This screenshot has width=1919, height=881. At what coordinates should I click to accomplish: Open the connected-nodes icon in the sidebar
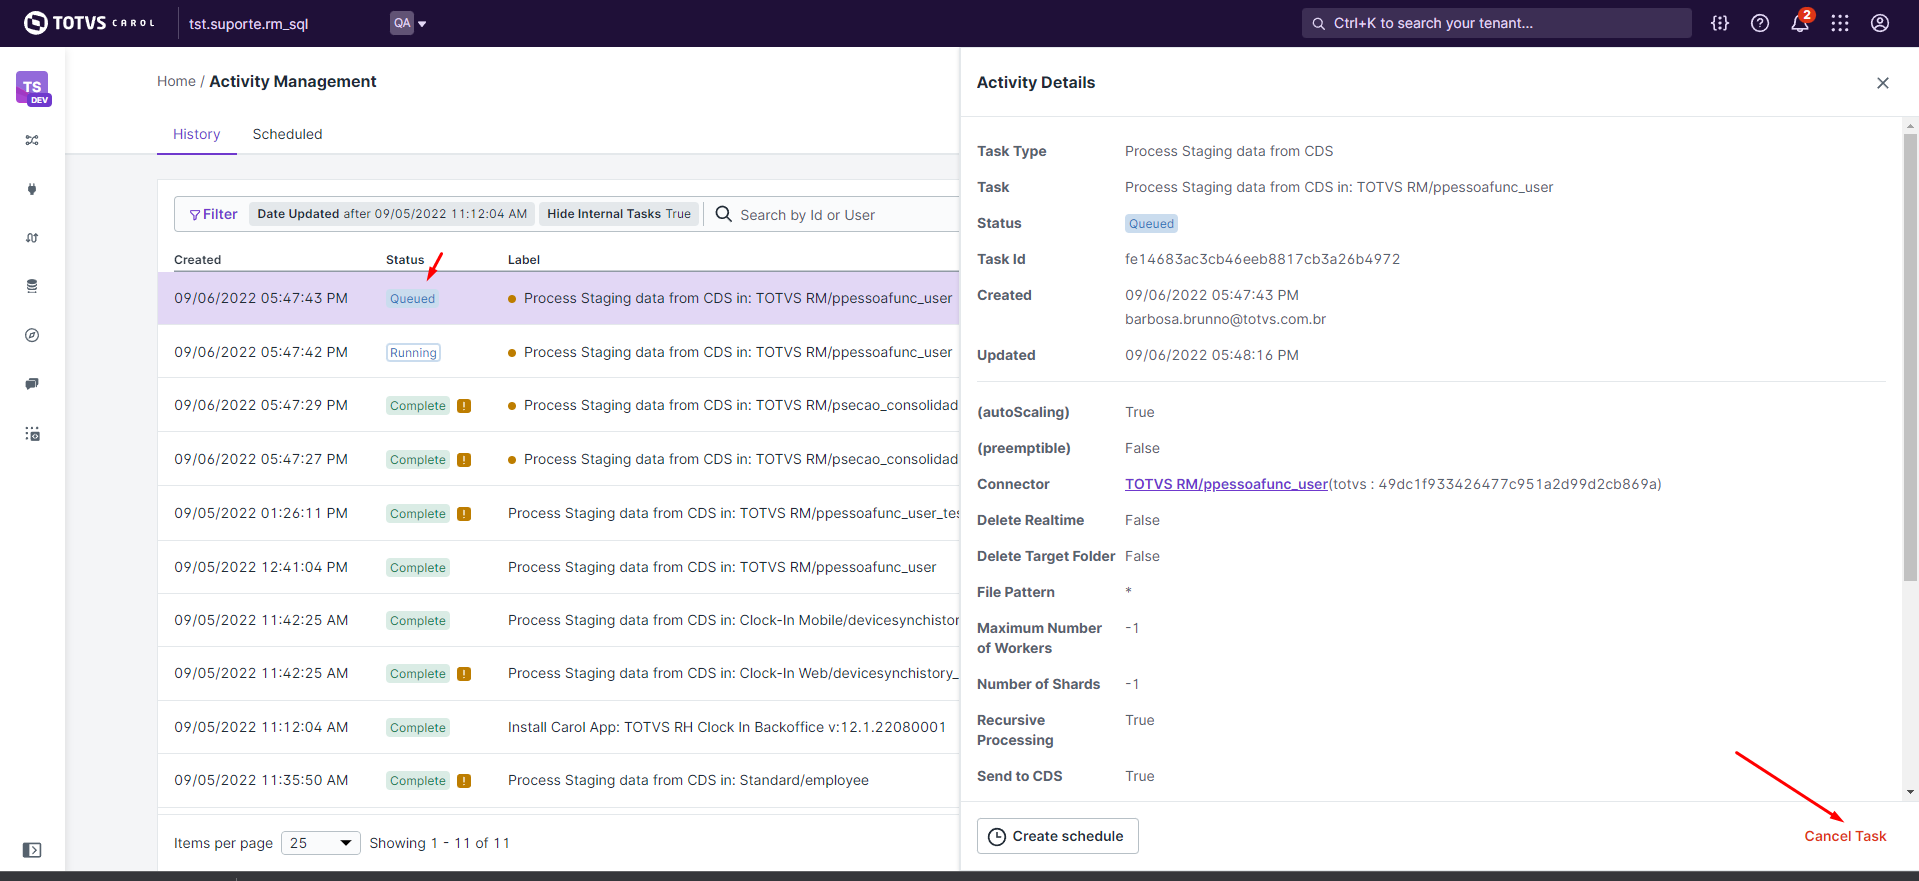pyautogui.click(x=32, y=140)
